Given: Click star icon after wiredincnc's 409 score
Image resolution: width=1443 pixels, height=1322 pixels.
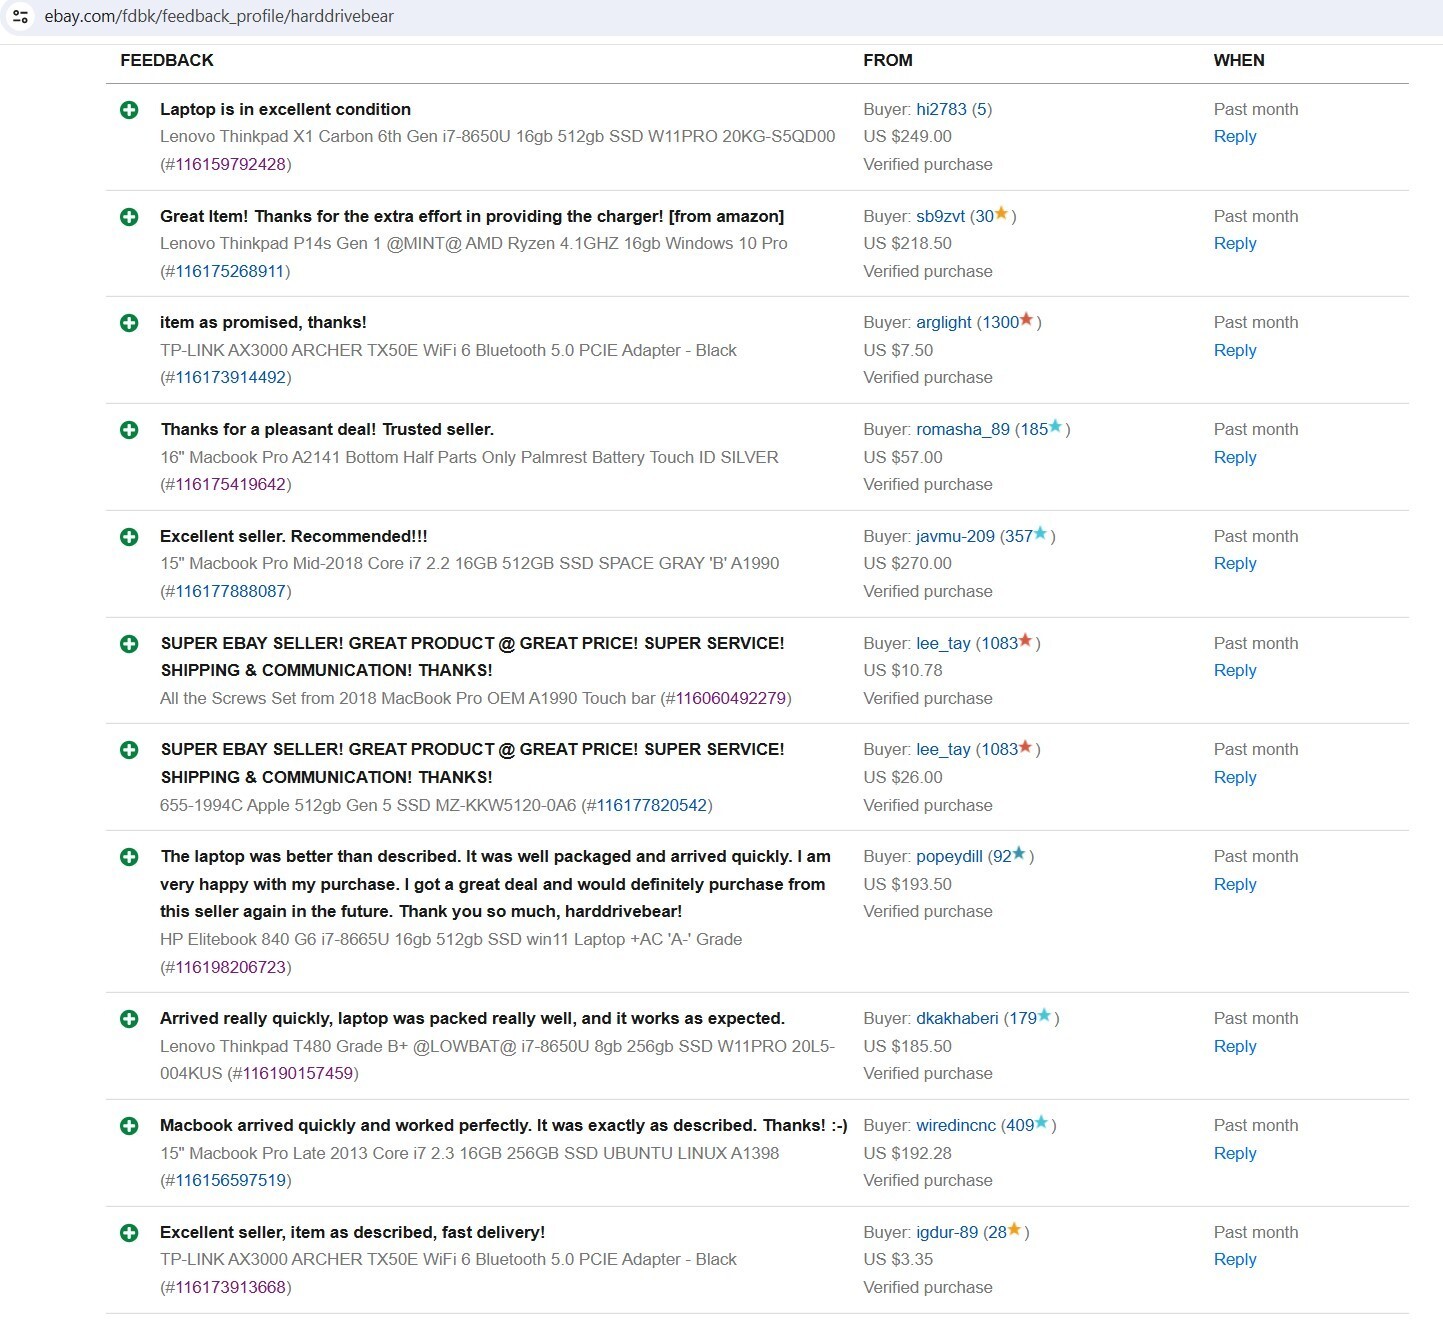Looking at the screenshot, I should pyautogui.click(x=1041, y=1123).
